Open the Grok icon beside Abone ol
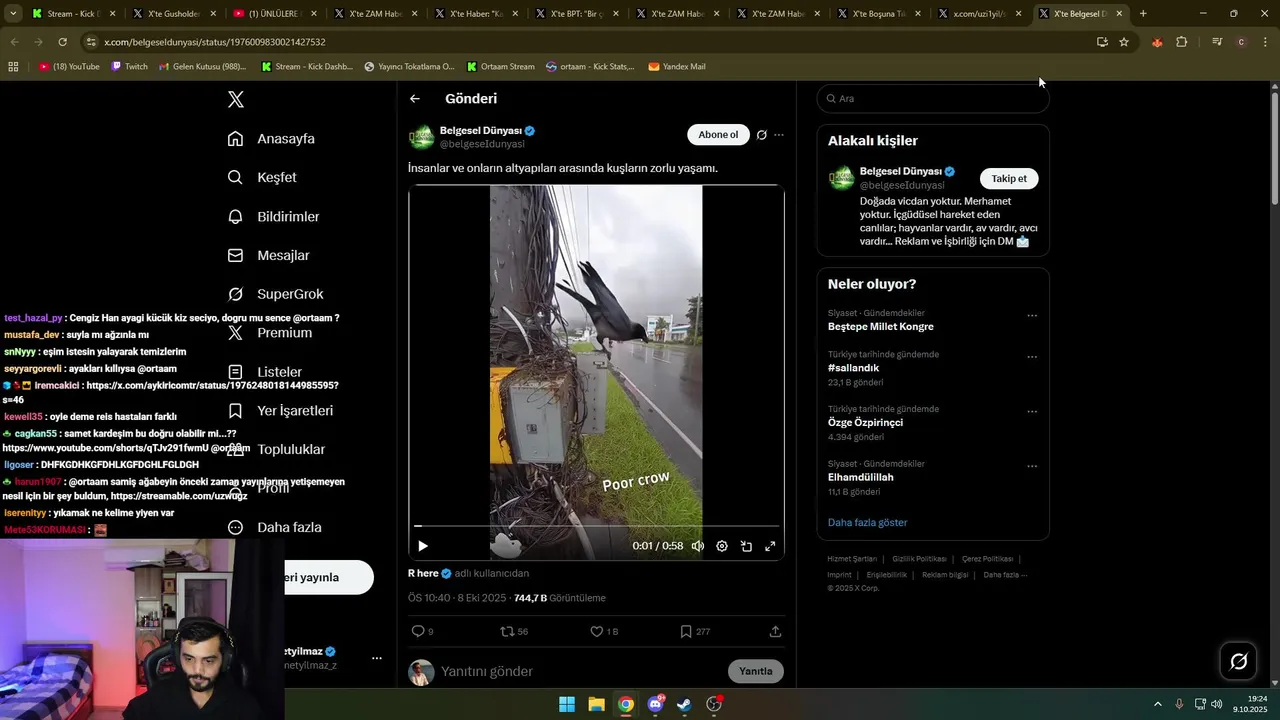Image resolution: width=1280 pixels, height=720 pixels. click(x=761, y=135)
